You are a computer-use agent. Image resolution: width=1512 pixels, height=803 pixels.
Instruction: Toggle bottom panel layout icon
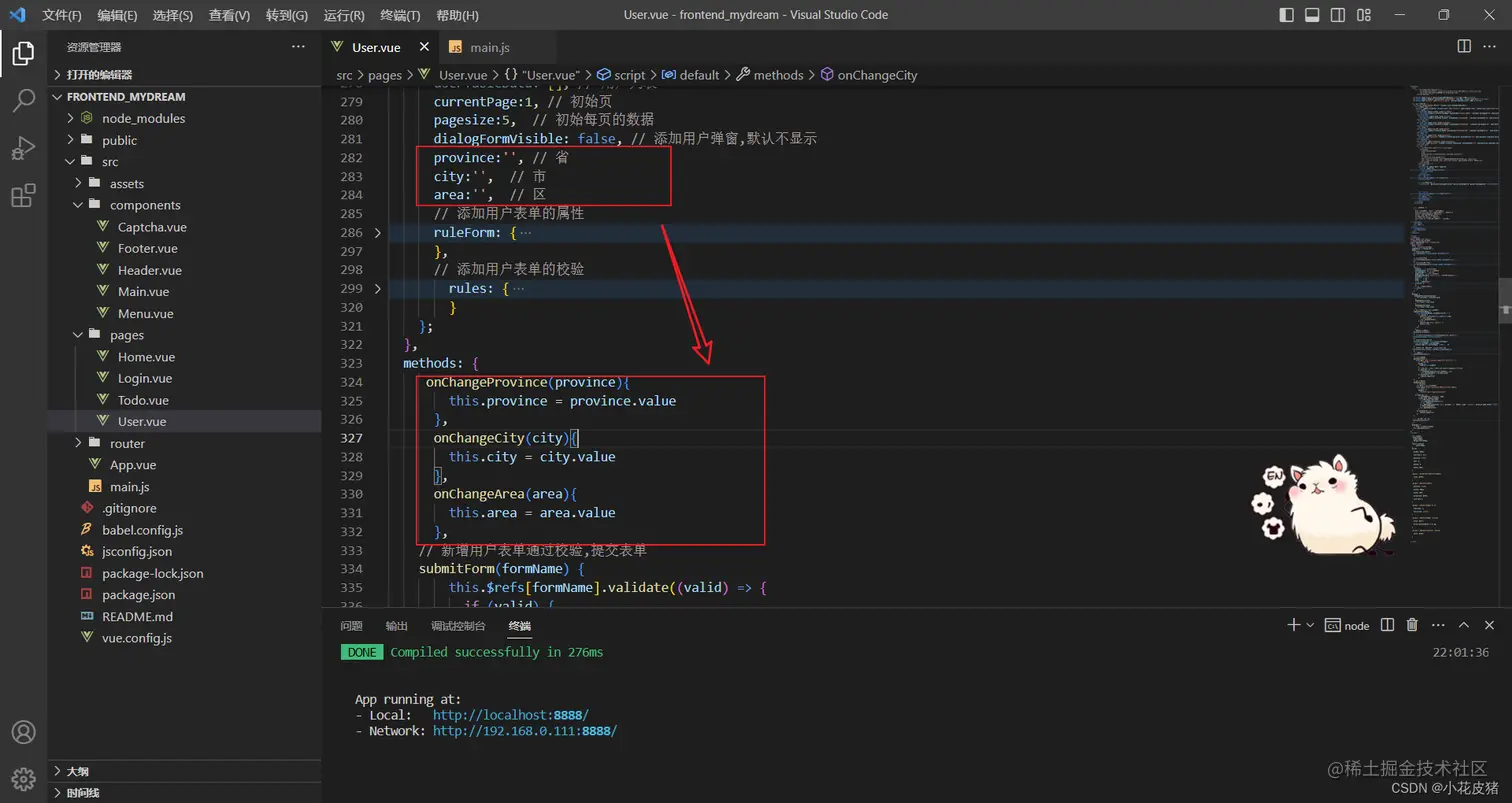(x=1312, y=15)
